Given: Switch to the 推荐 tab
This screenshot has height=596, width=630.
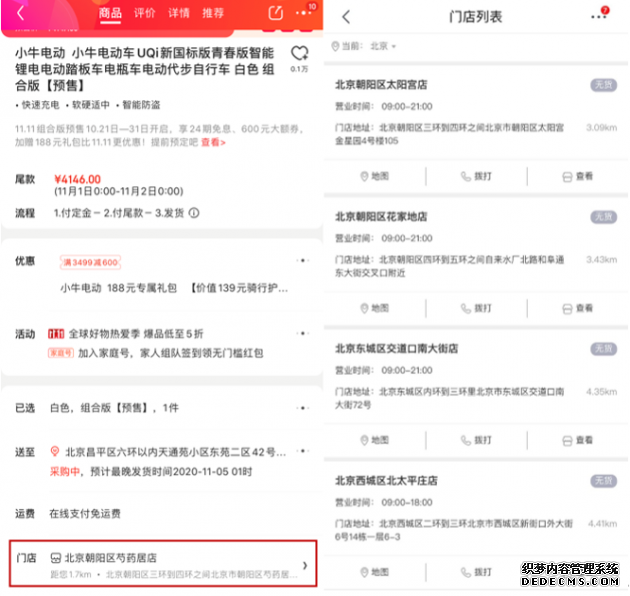Looking at the screenshot, I should tap(213, 13).
